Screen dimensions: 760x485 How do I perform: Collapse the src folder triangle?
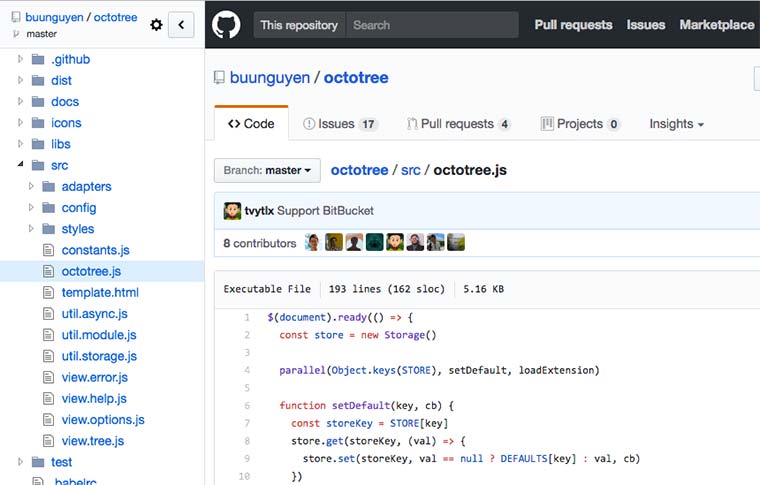(x=20, y=165)
